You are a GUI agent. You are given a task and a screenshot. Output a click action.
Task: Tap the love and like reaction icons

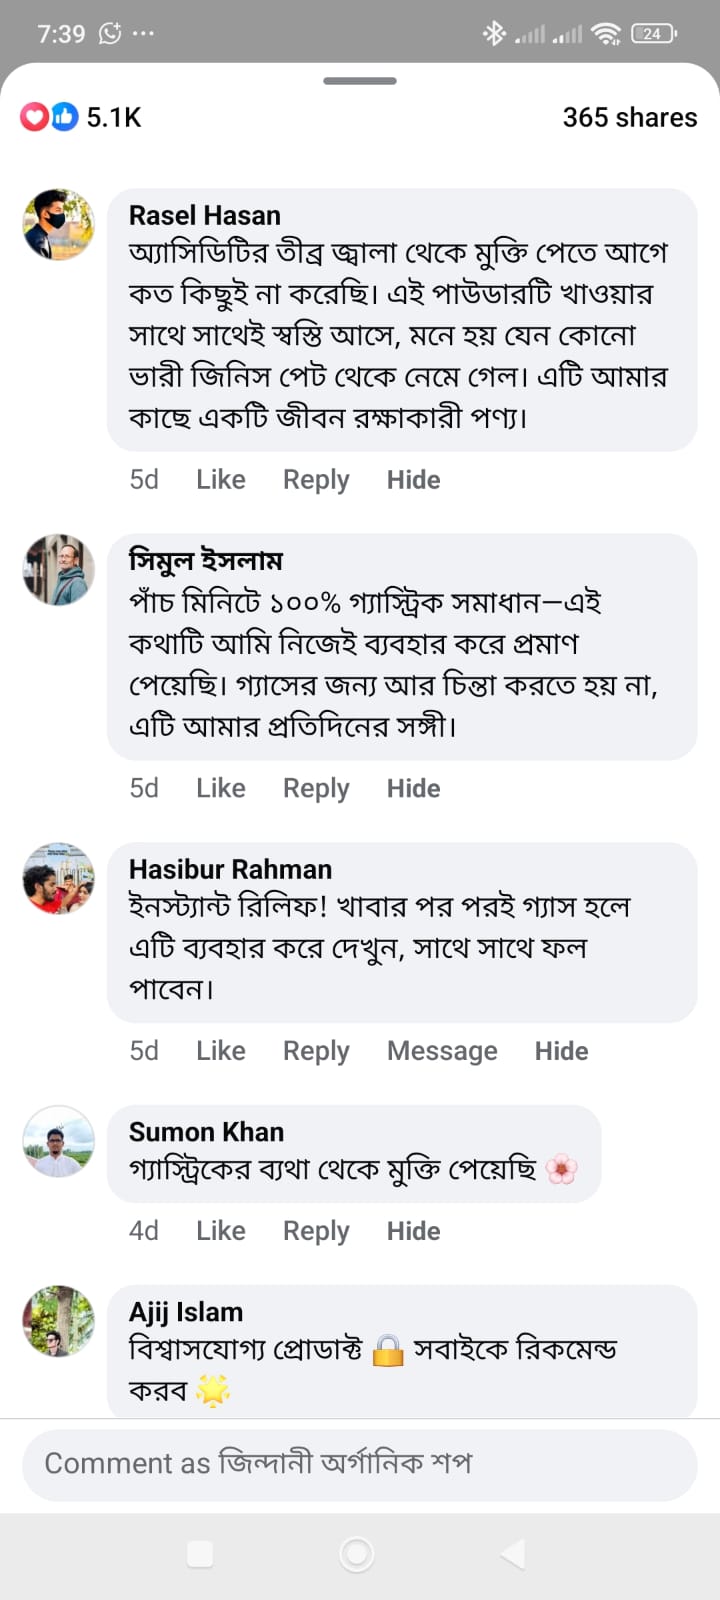(x=49, y=117)
